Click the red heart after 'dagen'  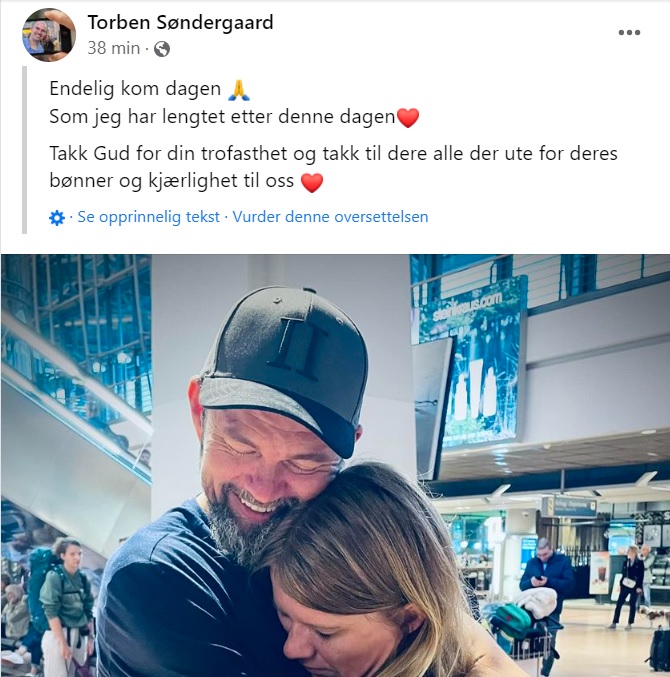[x=408, y=117]
